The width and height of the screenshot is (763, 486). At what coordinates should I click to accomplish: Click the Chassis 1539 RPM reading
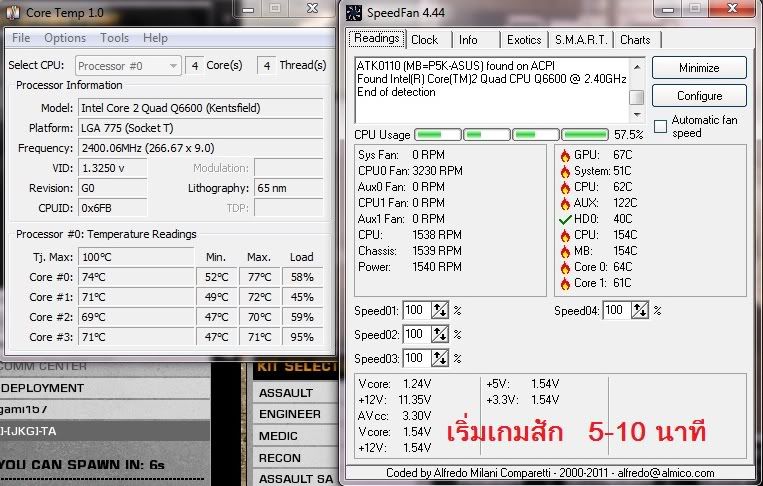pos(410,251)
